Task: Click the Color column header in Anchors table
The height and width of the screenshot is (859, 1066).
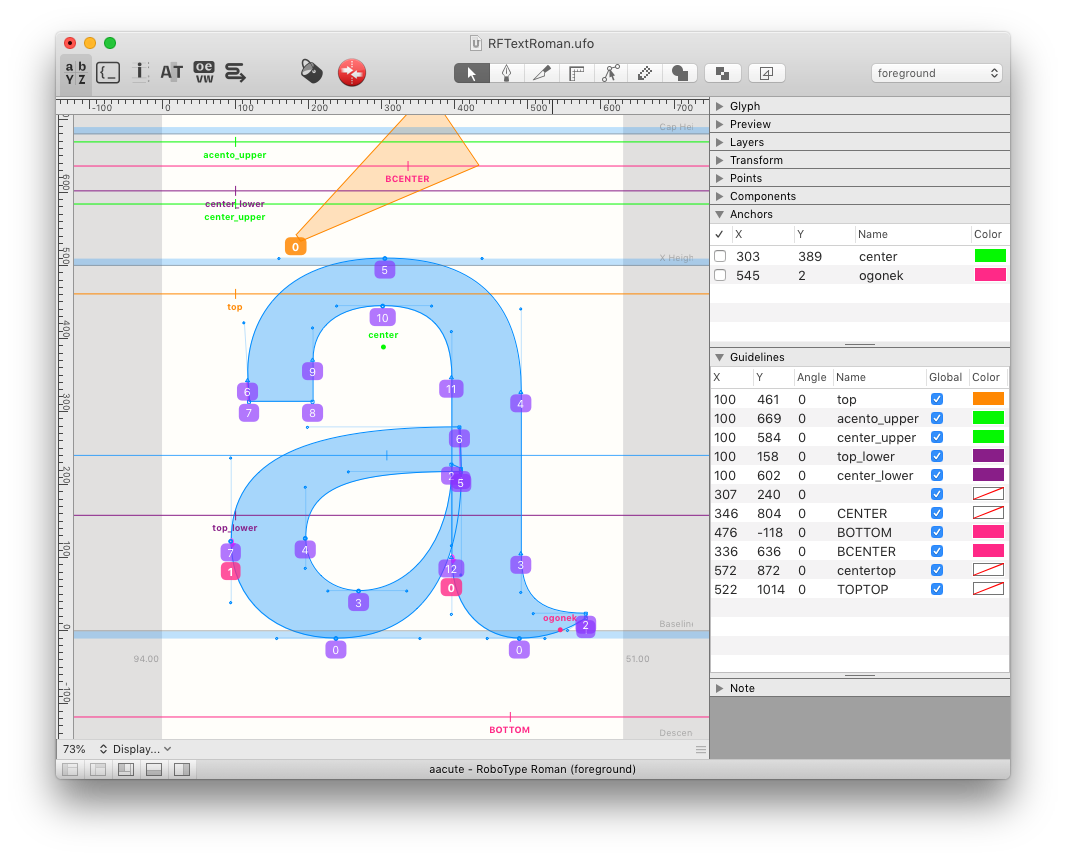Action: click(x=988, y=234)
